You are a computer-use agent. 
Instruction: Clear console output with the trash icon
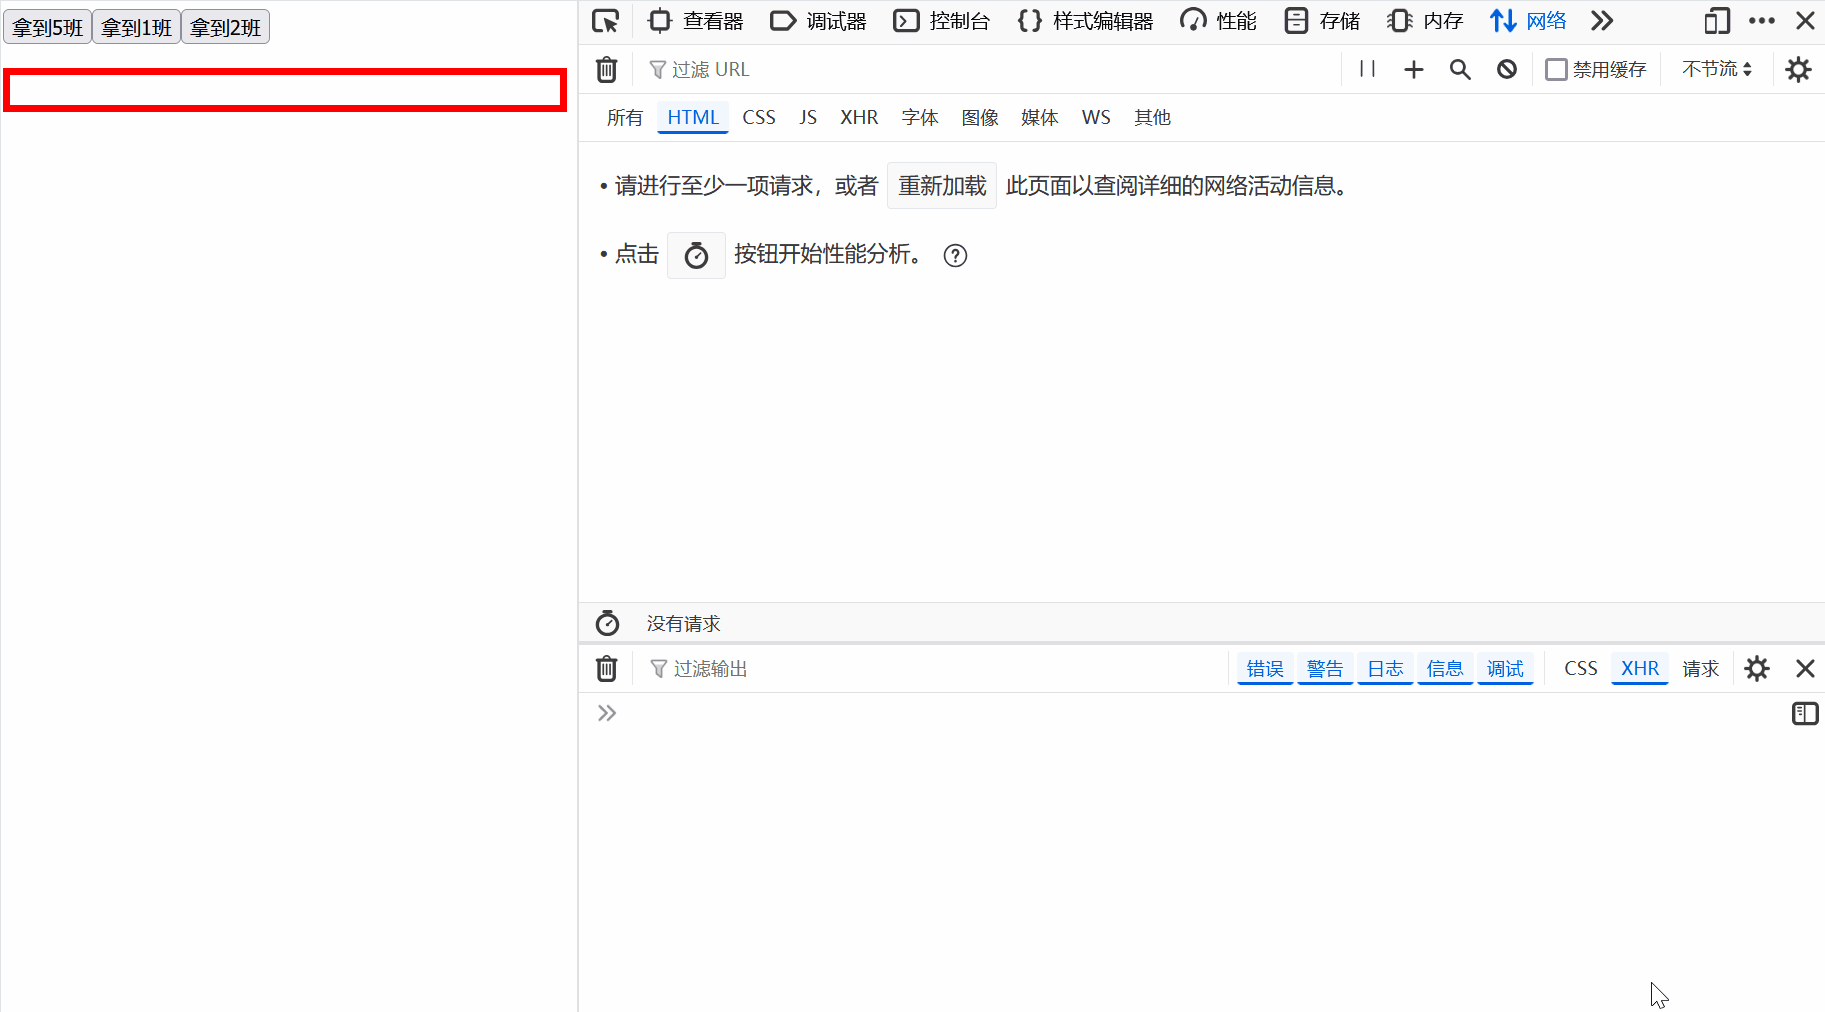pos(606,668)
